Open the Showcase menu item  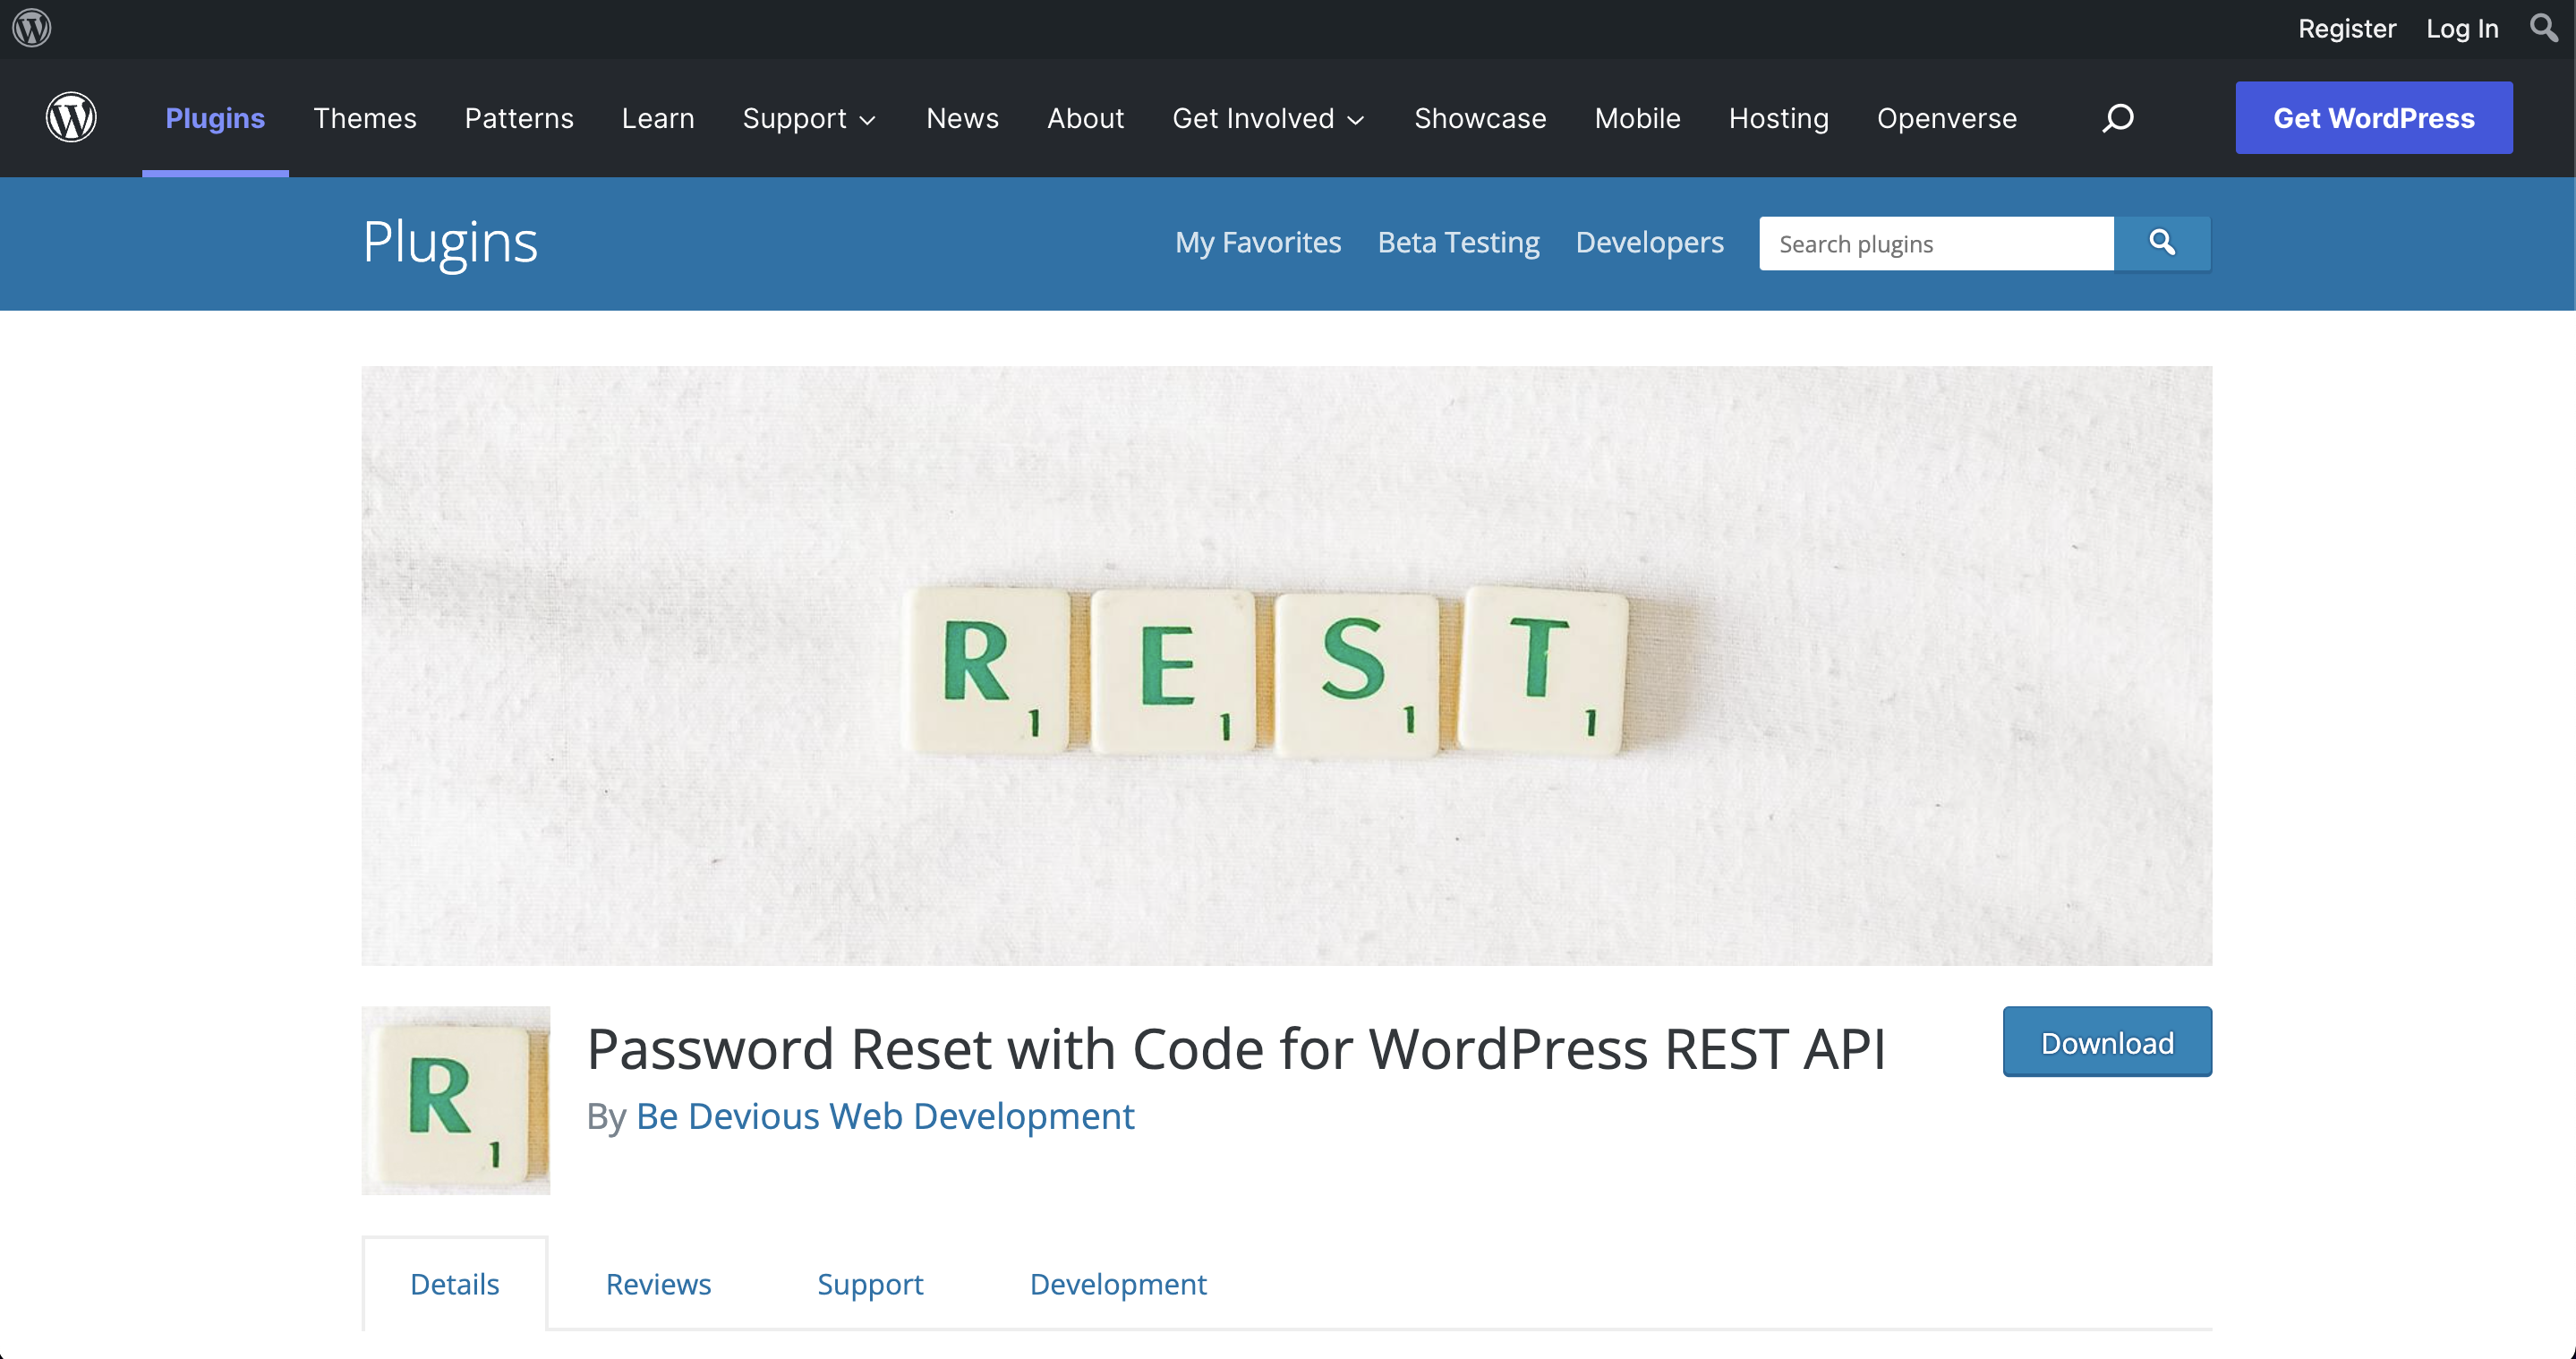1480,118
